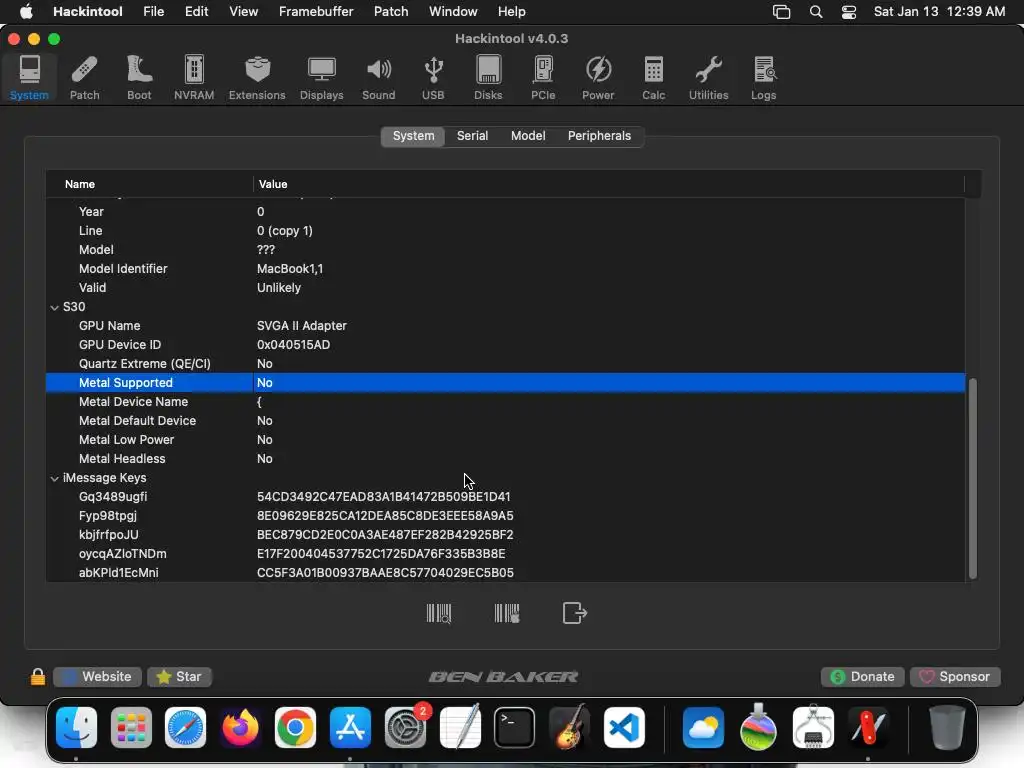The width and height of the screenshot is (1024, 768).
Task: Select the GPU Name row
Action: click(505, 326)
